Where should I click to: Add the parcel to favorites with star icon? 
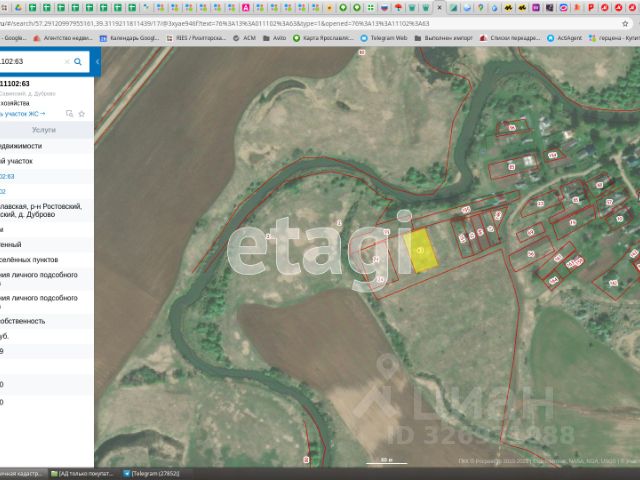tap(82, 114)
